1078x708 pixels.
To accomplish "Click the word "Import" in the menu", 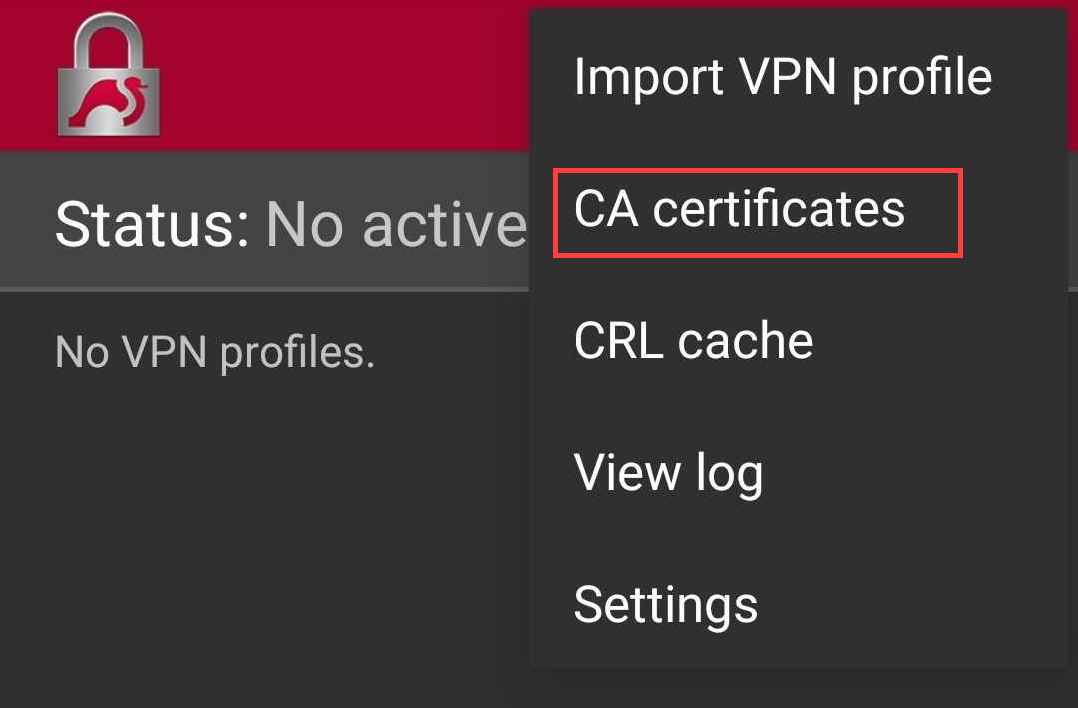I will 647,77.
